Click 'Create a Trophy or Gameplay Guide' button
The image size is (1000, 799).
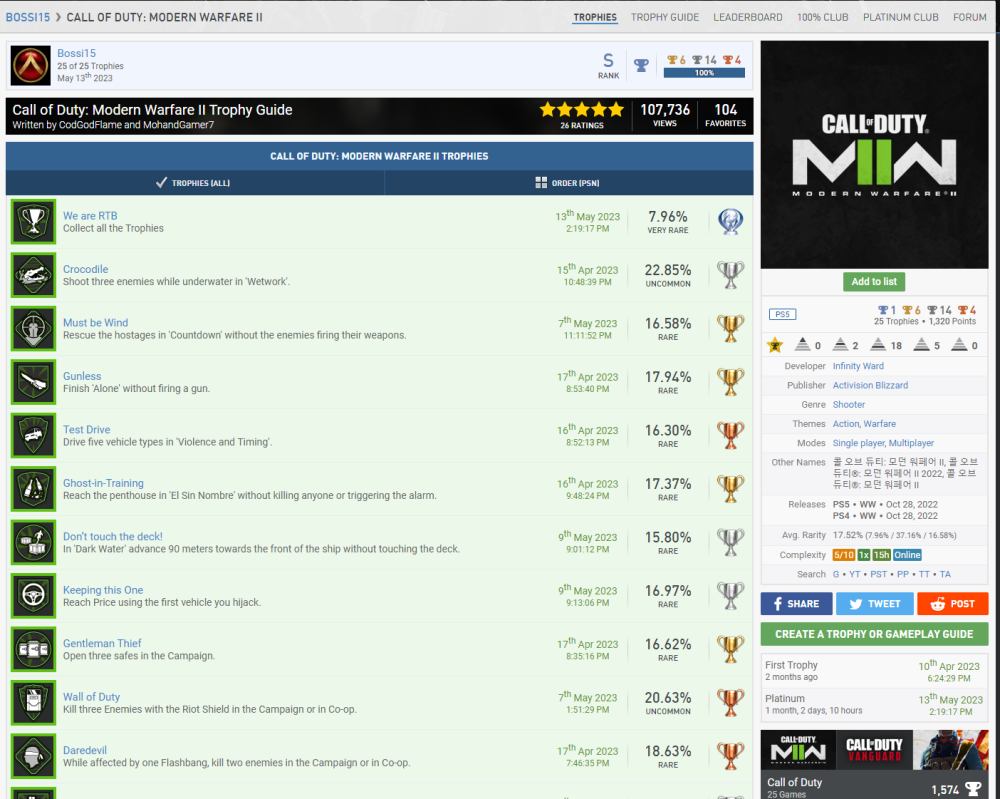point(874,634)
